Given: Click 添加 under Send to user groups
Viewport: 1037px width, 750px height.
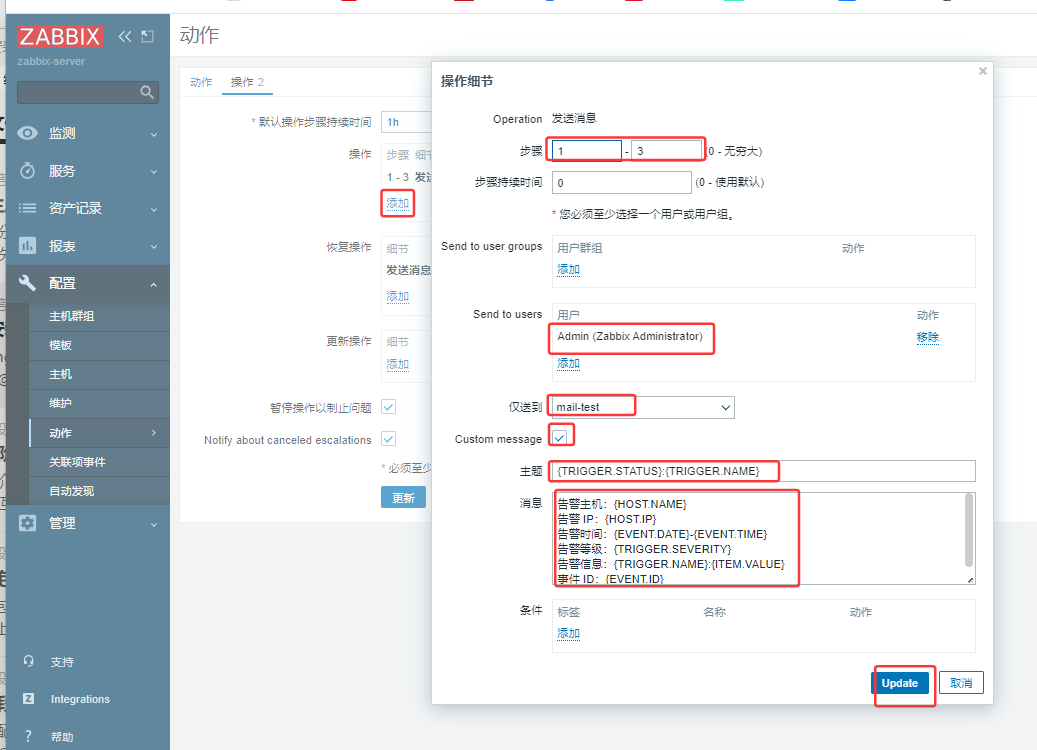Looking at the screenshot, I should (x=568, y=269).
